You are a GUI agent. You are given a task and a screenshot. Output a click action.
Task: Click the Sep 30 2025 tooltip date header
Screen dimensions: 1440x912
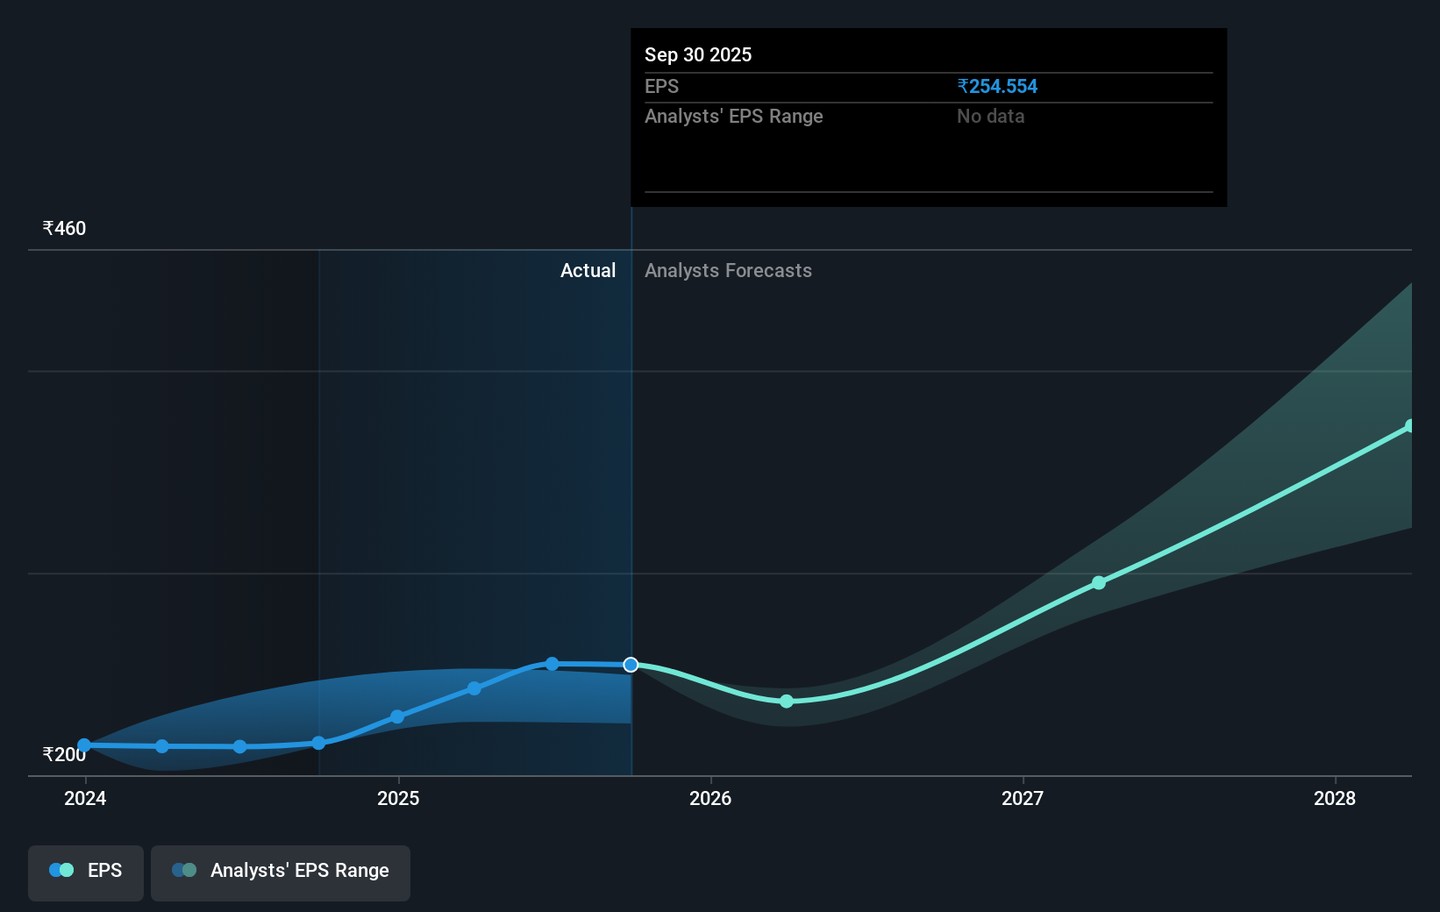click(x=698, y=55)
